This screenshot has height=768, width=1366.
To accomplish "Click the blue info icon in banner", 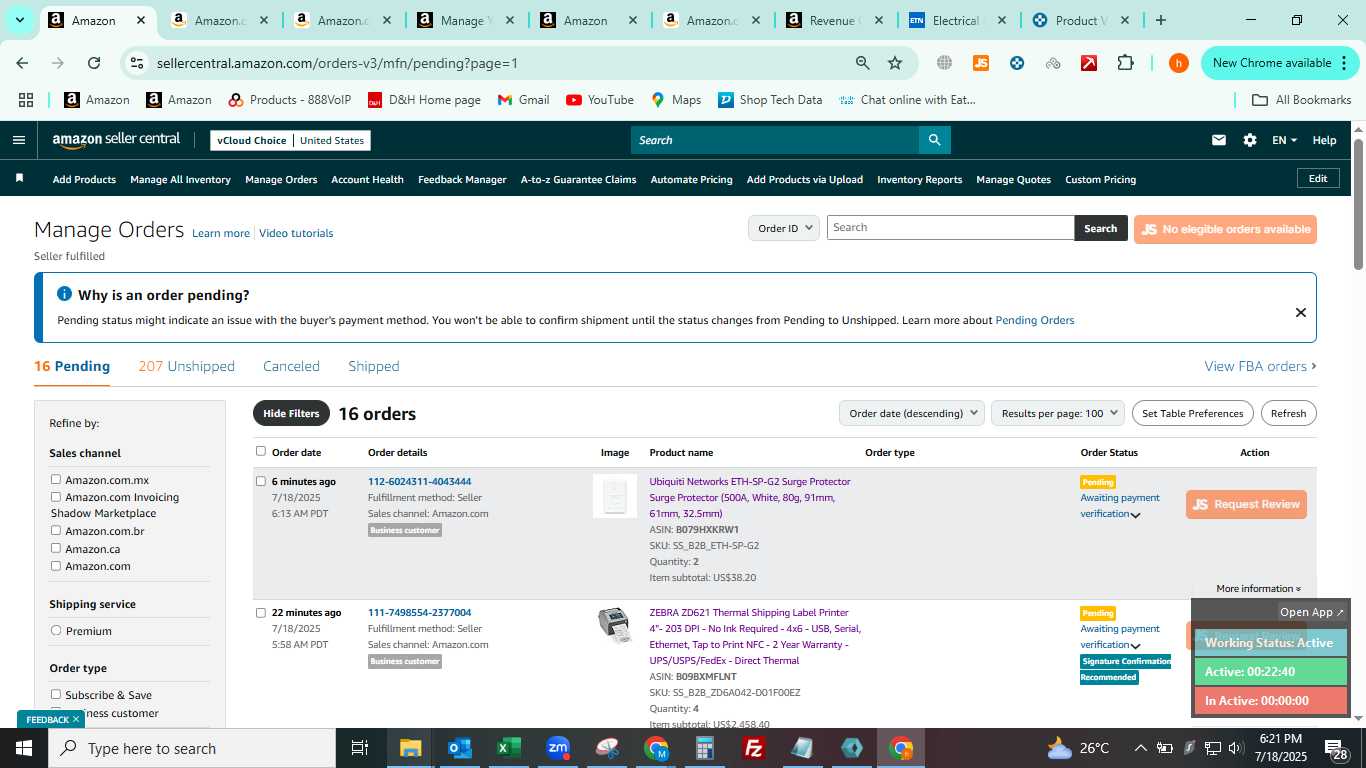I will pos(64,294).
